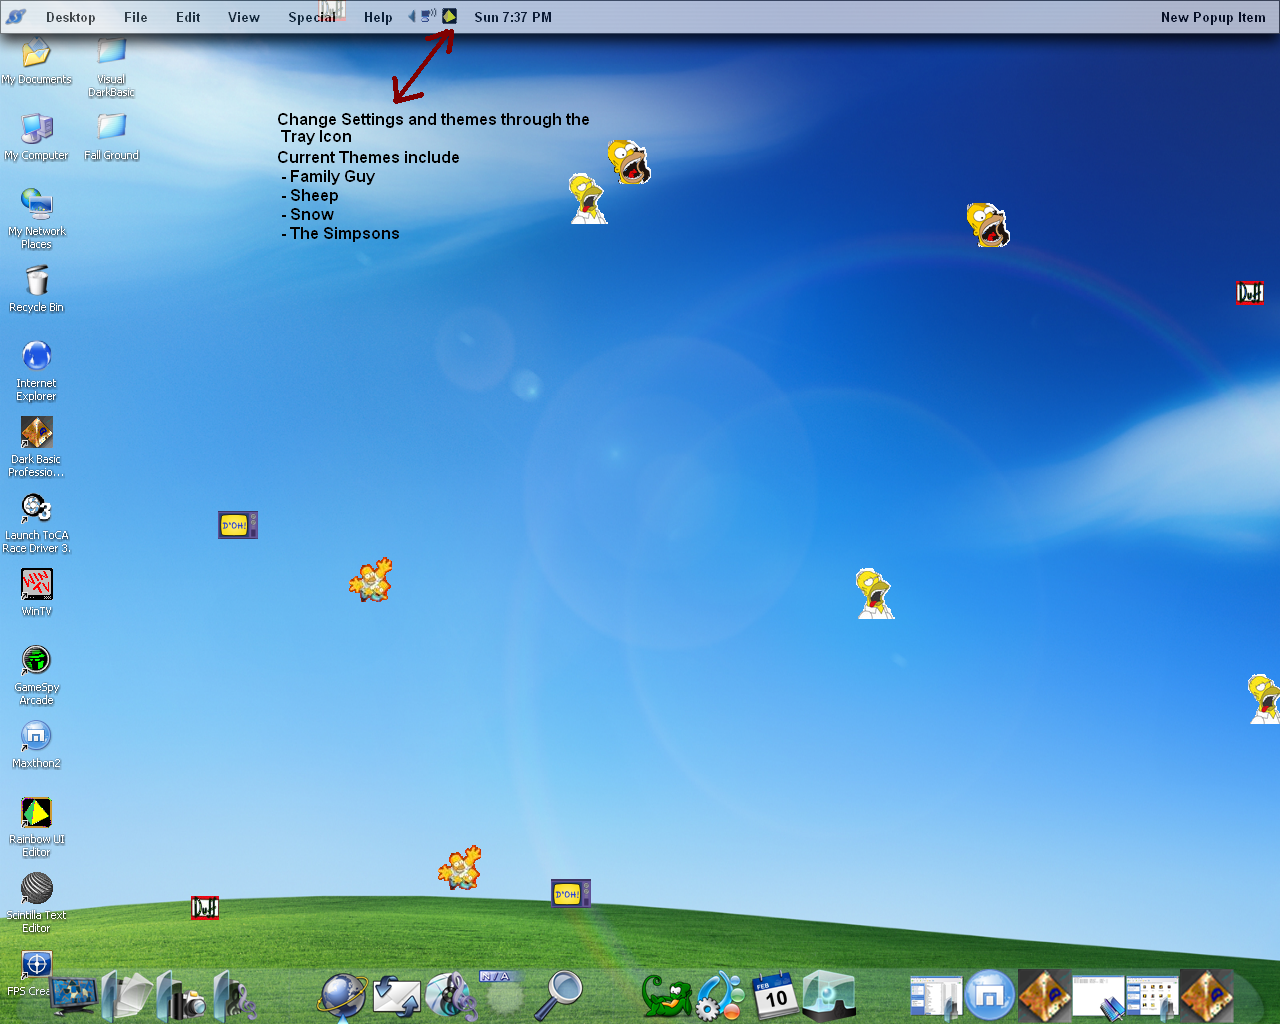
Task: Click the blue planet logo in the menu bar
Action: [x=16, y=17]
